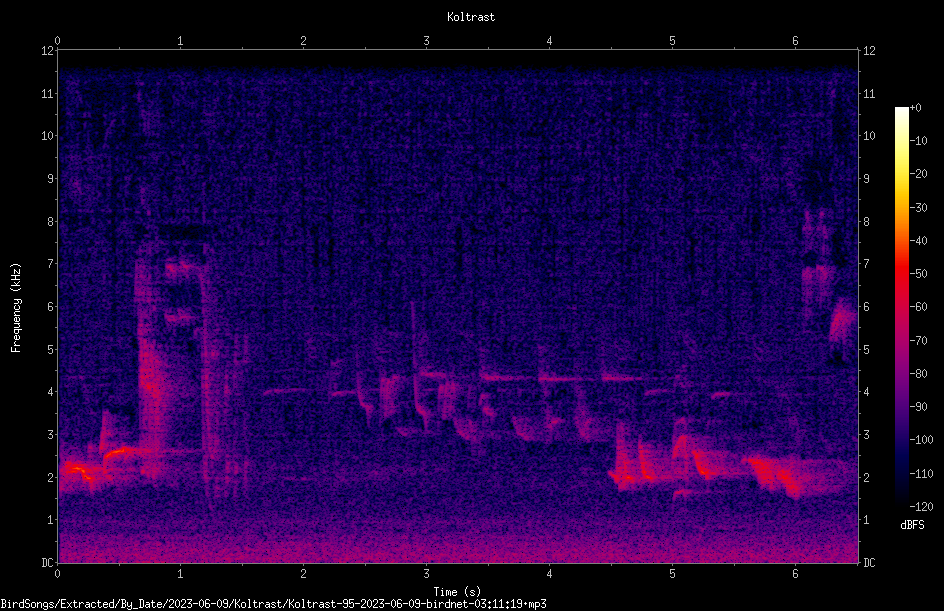Click the "9" tick on the left frequency axis
The image size is (944, 611).
[50, 179]
